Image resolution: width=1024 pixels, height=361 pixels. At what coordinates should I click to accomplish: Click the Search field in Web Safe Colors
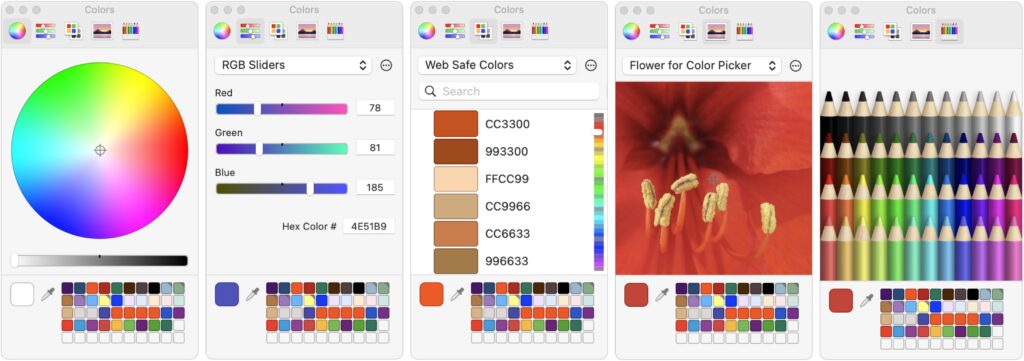click(509, 91)
